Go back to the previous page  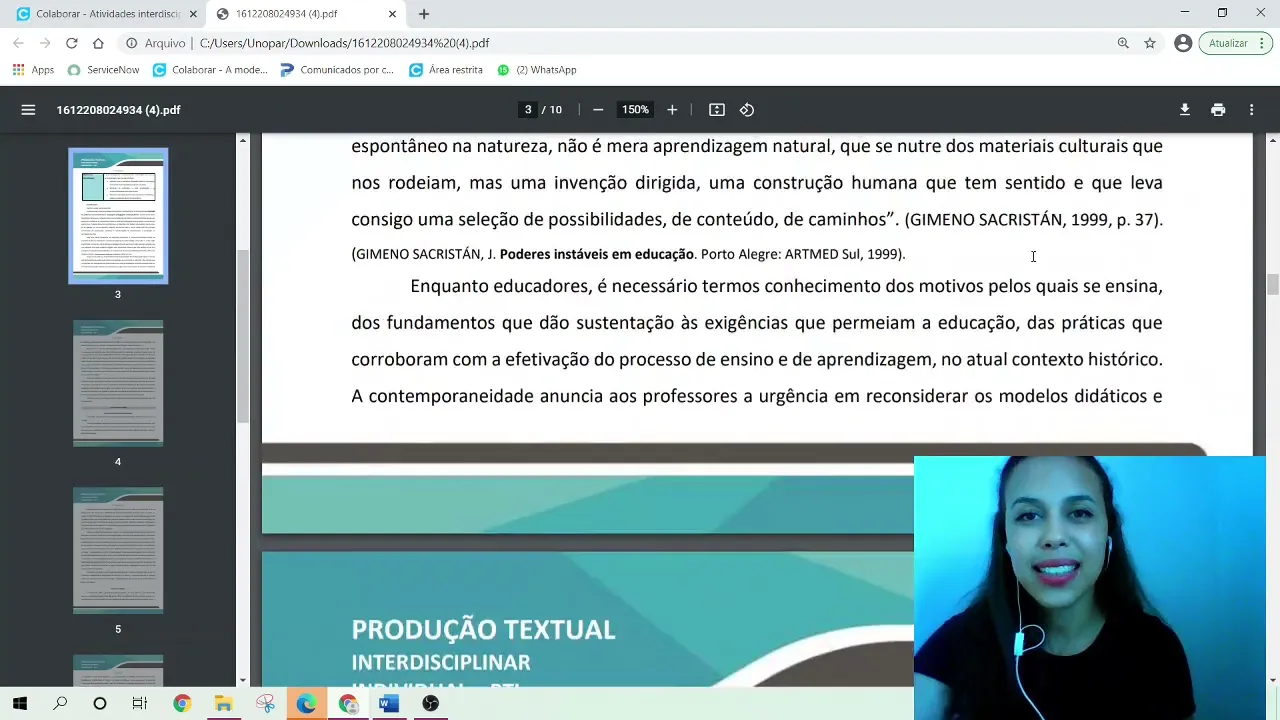18,43
